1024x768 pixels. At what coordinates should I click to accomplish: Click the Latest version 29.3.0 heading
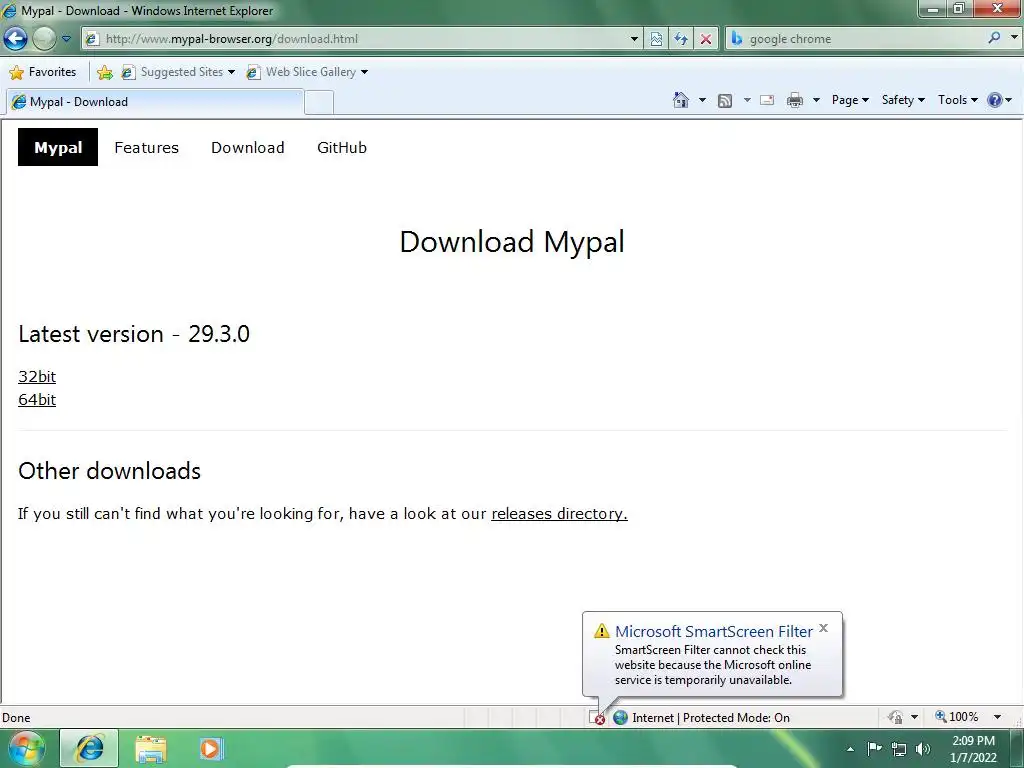(x=134, y=334)
